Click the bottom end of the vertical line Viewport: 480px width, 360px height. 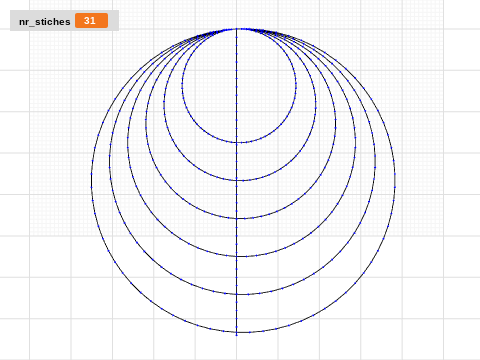coord(237,335)
